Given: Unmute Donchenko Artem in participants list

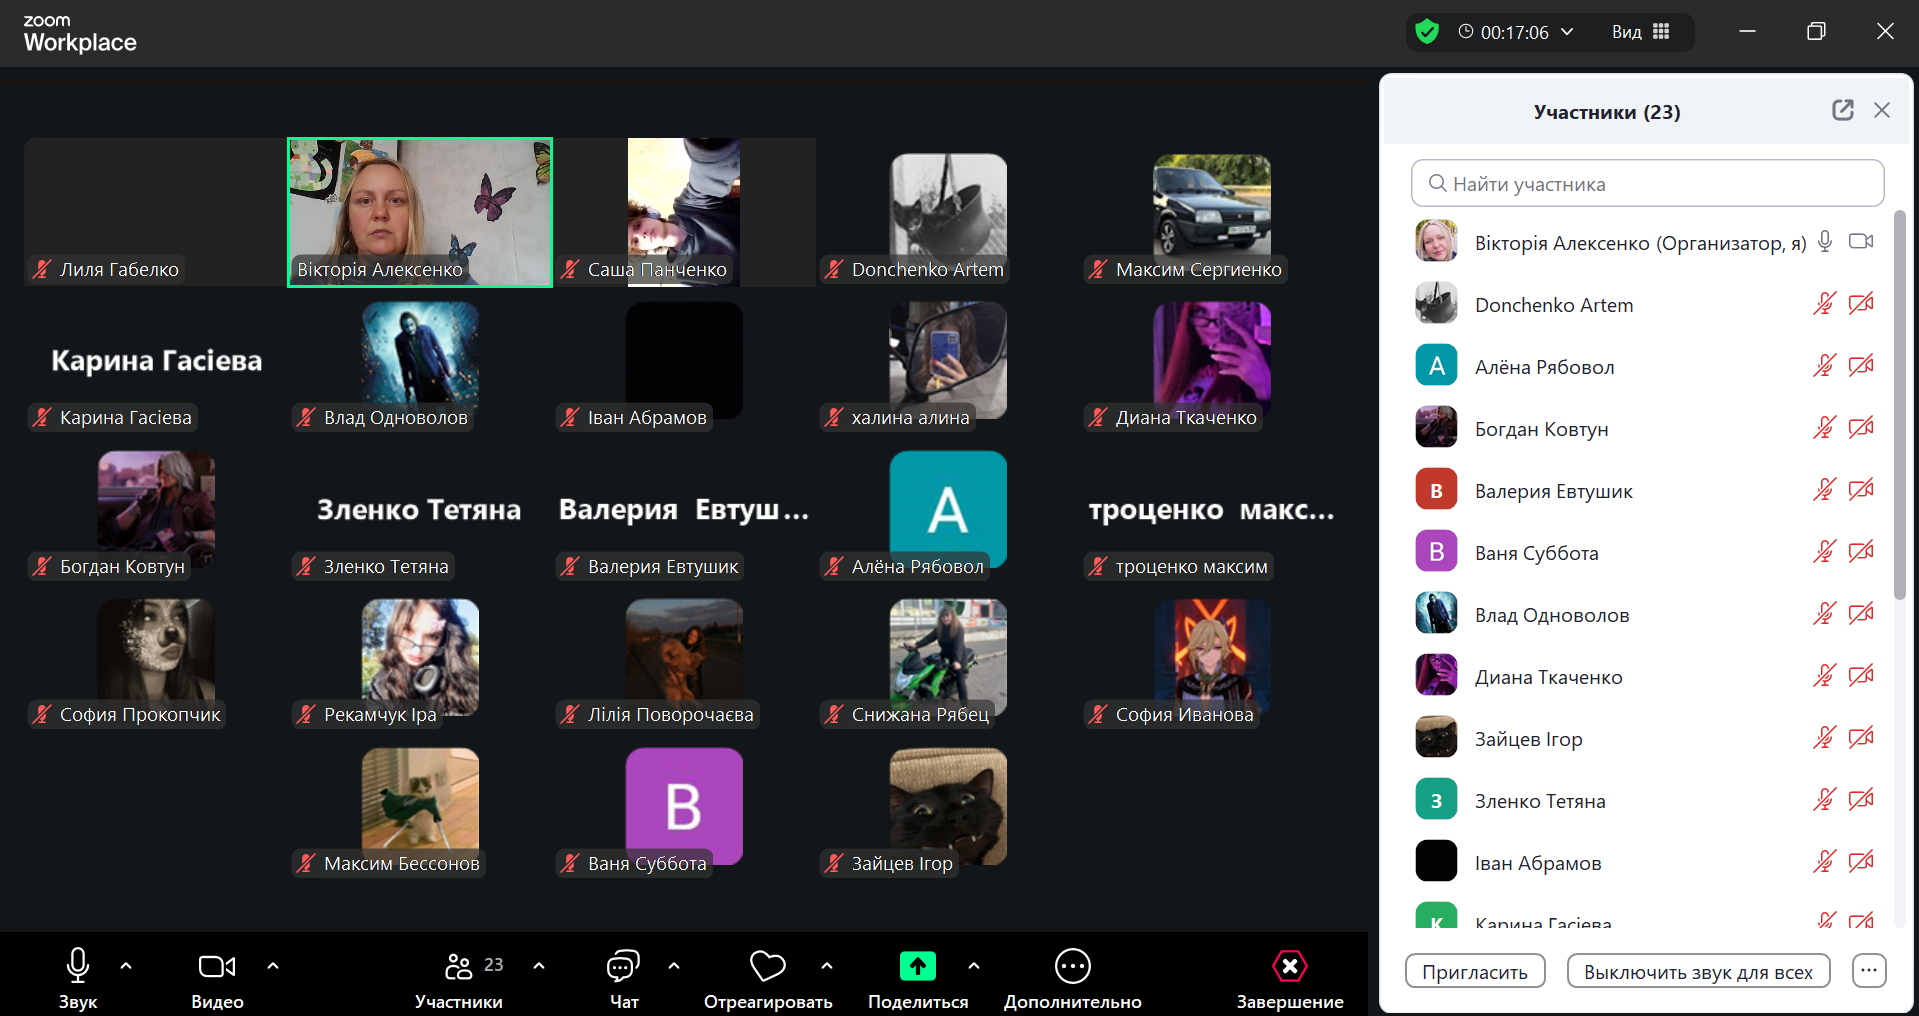Looking at the screenshot, I should [x=1824, y=304].
